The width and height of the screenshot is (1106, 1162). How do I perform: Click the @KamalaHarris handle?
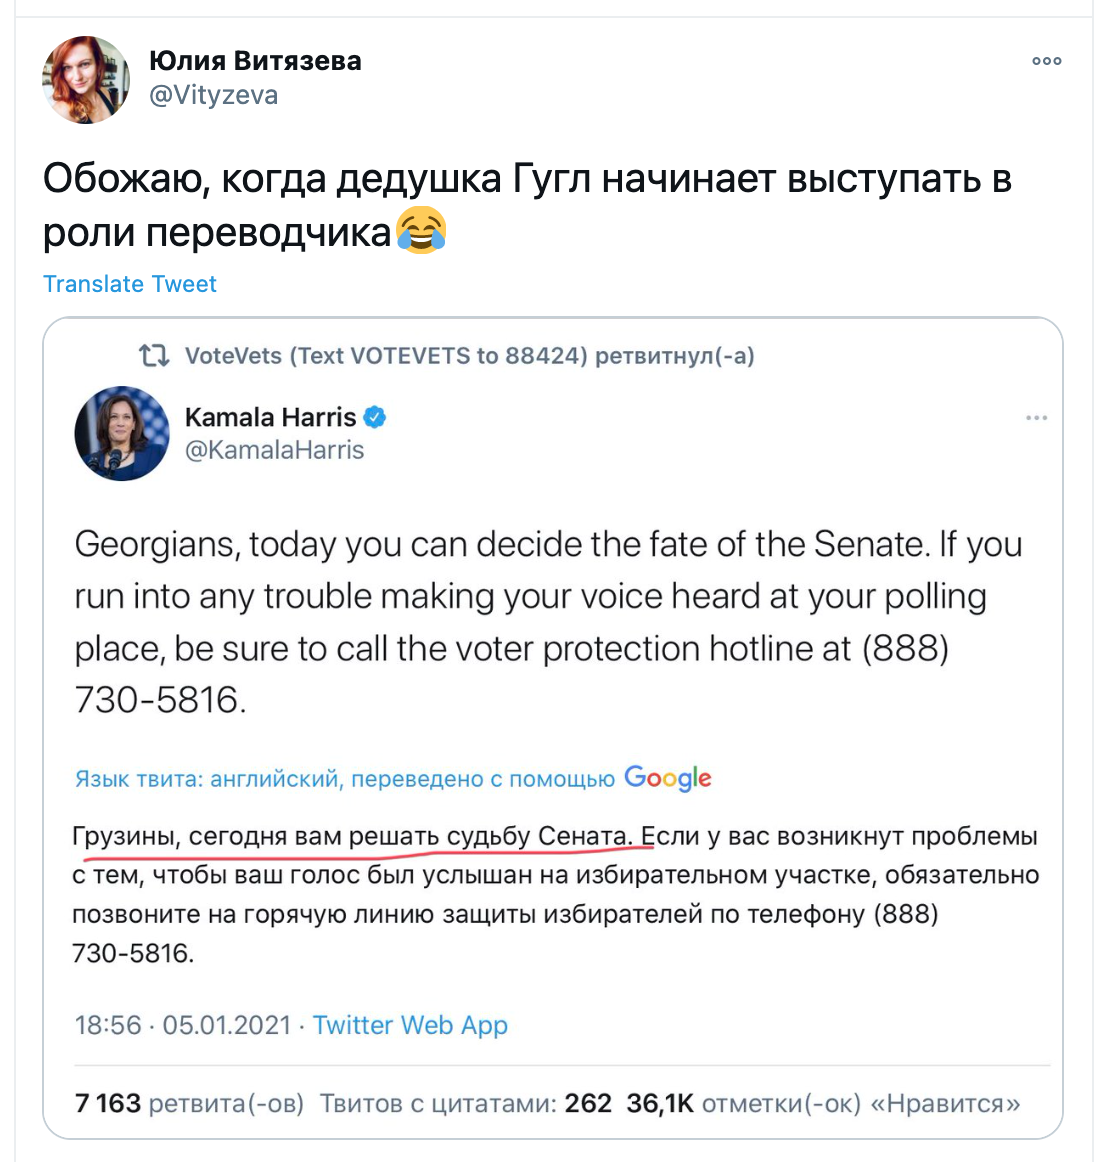pyautogui.click(x=274, y=450)
